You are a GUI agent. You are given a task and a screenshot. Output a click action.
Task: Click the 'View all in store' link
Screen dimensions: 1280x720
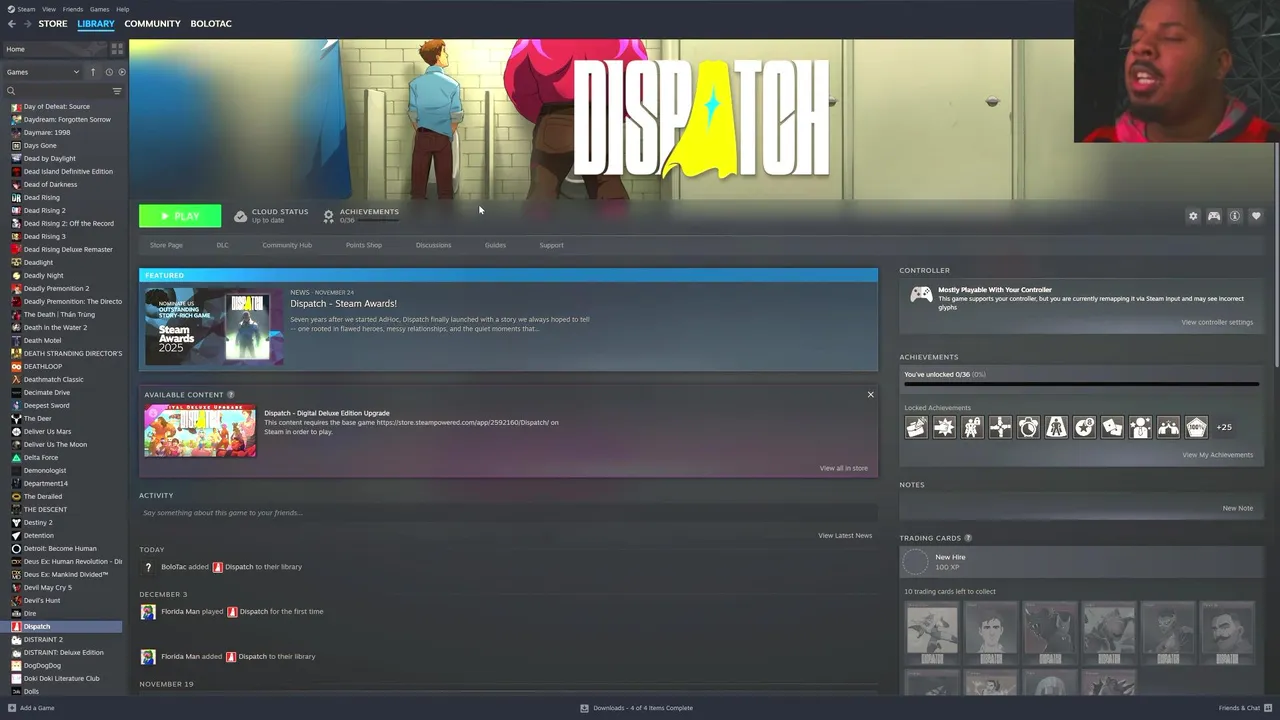843,468
